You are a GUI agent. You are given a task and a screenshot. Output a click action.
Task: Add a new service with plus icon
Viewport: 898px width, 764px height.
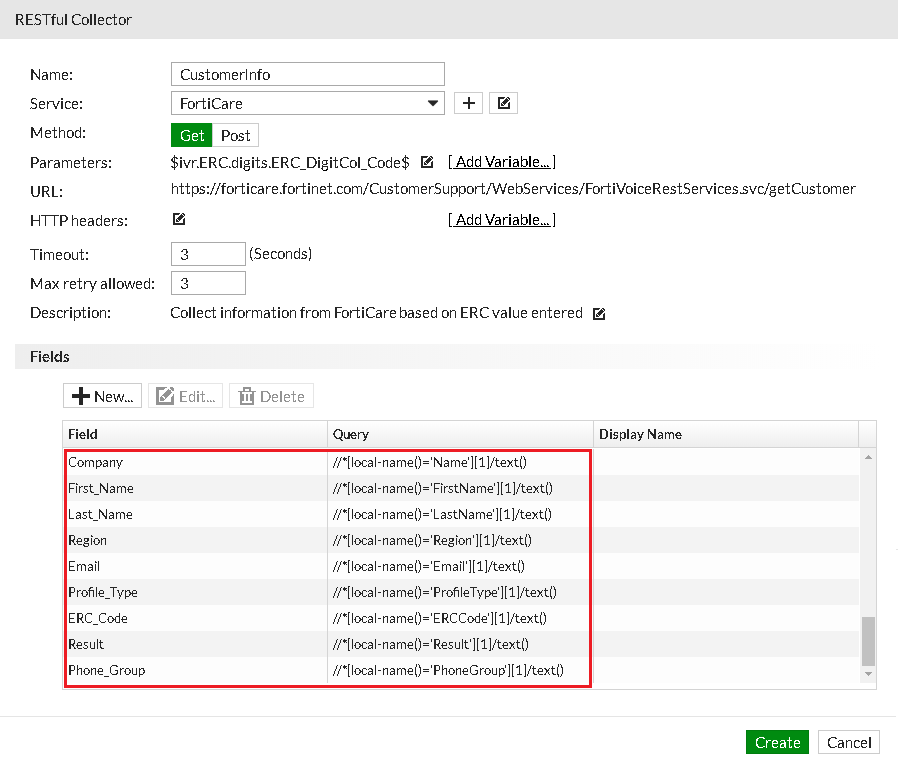(x=468, y=103)
